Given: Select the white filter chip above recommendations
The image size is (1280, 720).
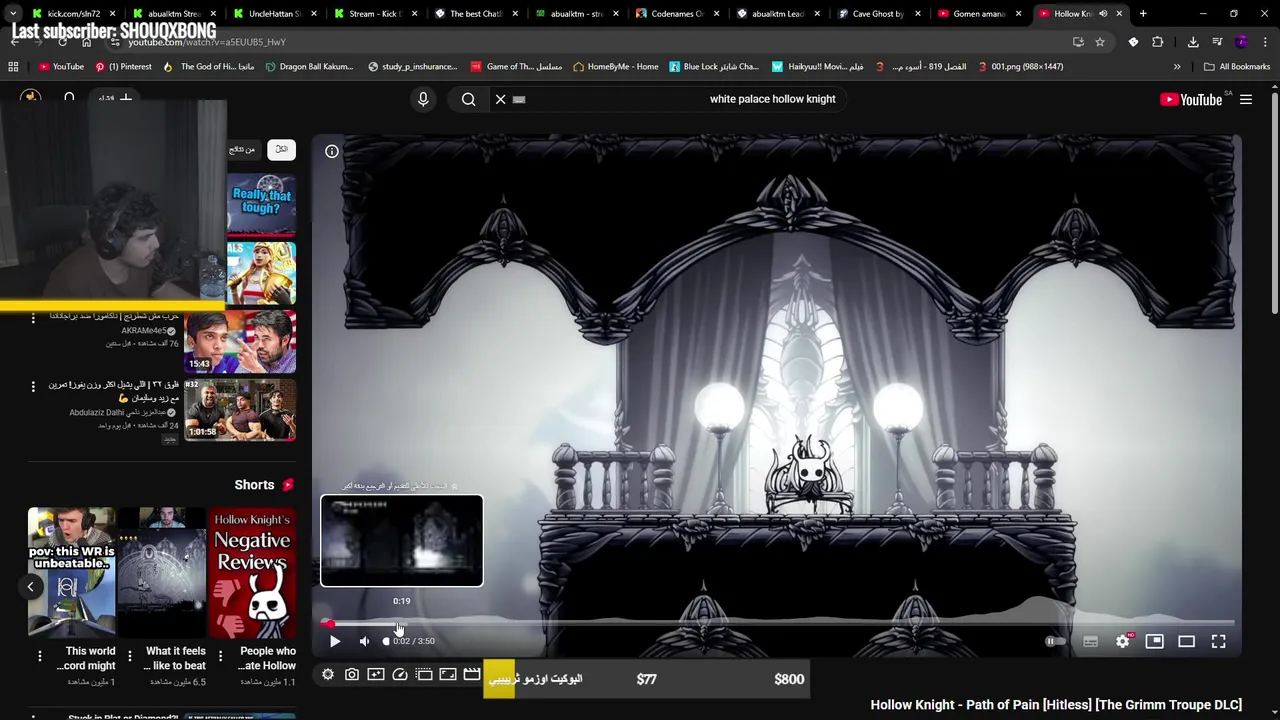Looking at the screenshot, I should pos(281,149).
